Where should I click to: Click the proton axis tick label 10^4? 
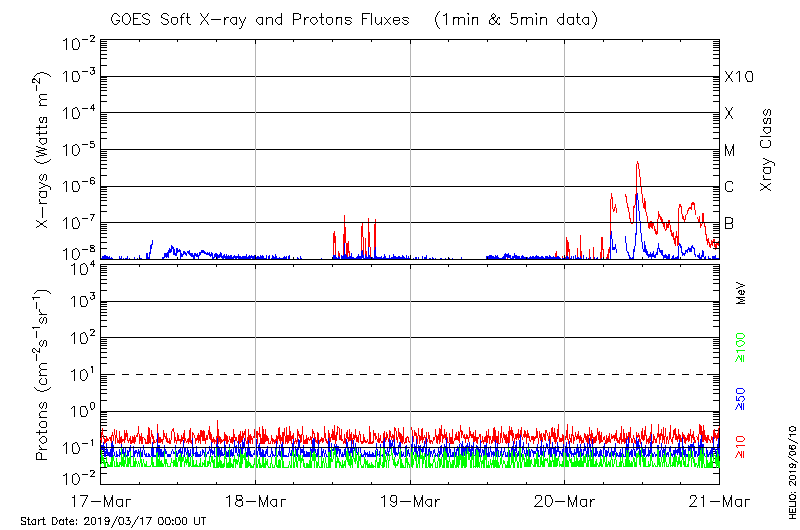tap(82, 268)
